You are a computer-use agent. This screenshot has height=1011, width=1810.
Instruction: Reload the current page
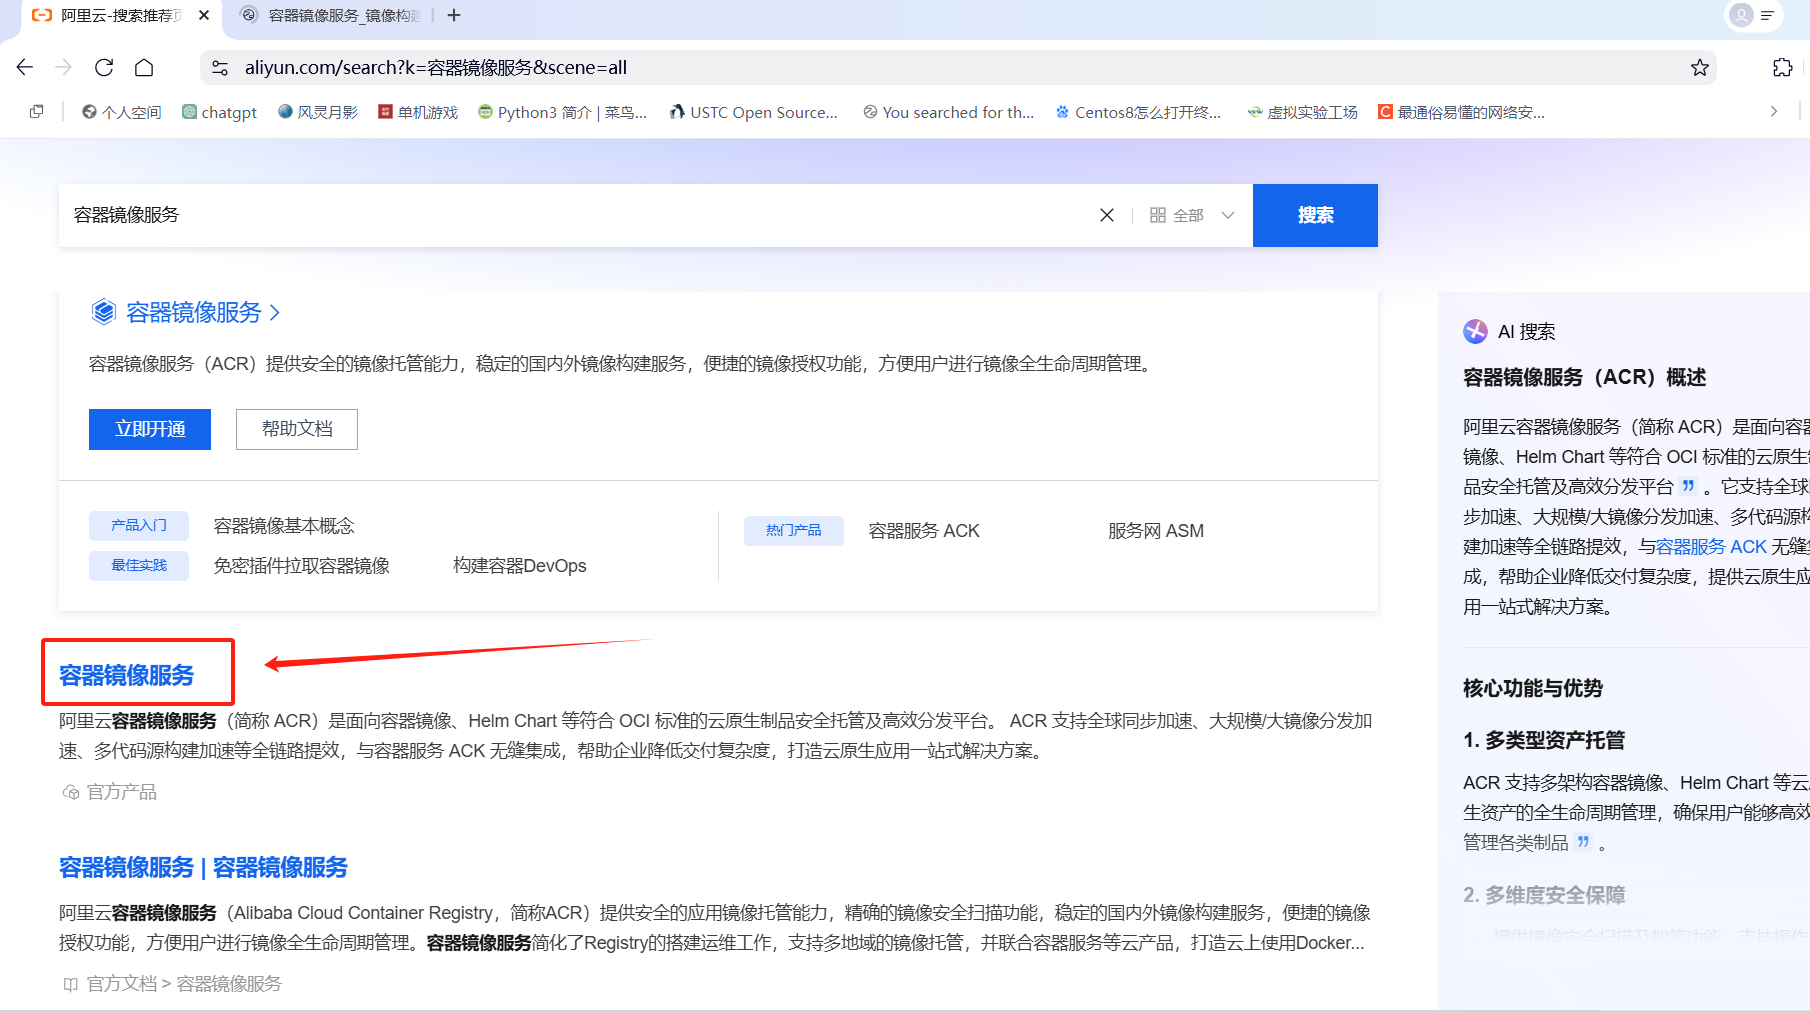point(104,67)
